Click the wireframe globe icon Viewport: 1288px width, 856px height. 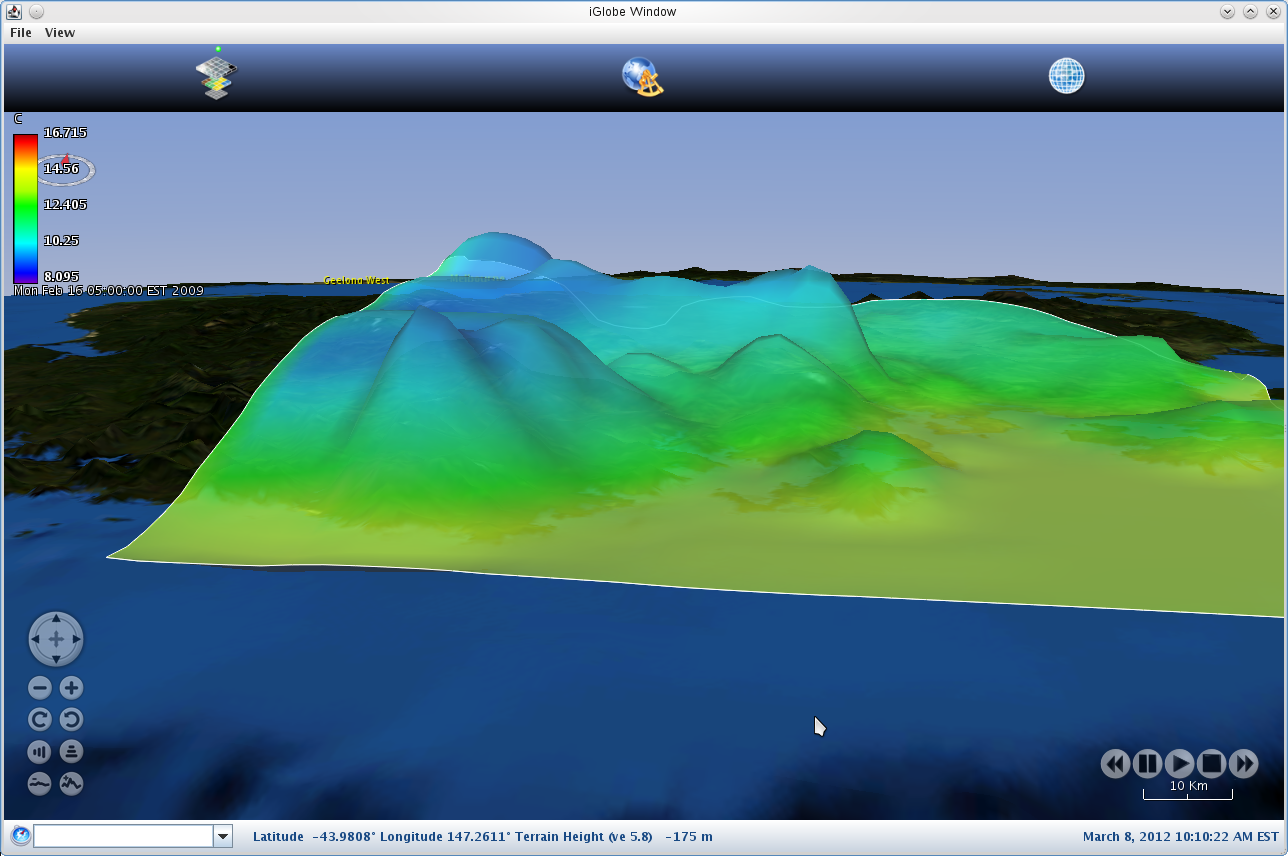pos(1066,76)
